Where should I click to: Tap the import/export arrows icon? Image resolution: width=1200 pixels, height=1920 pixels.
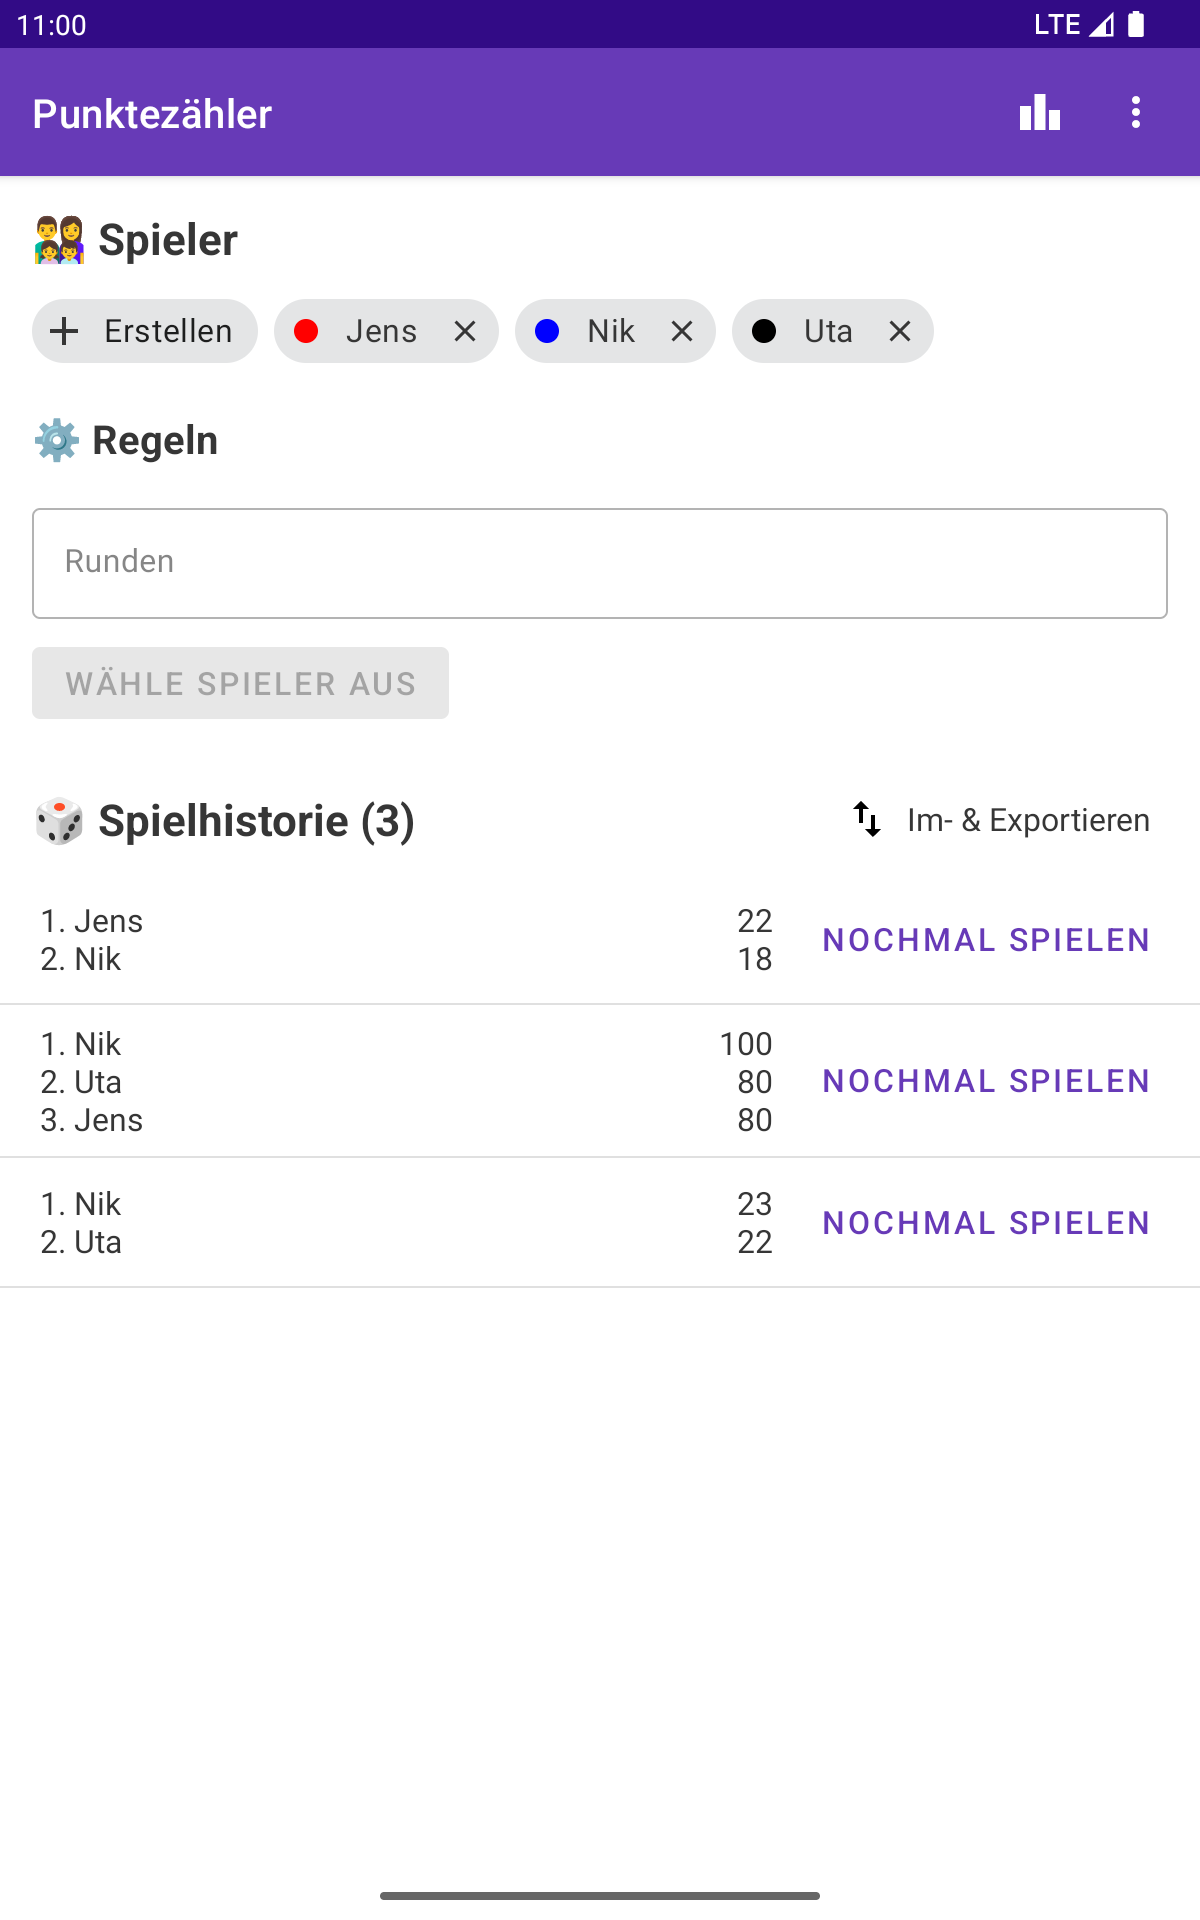(867, 820)
